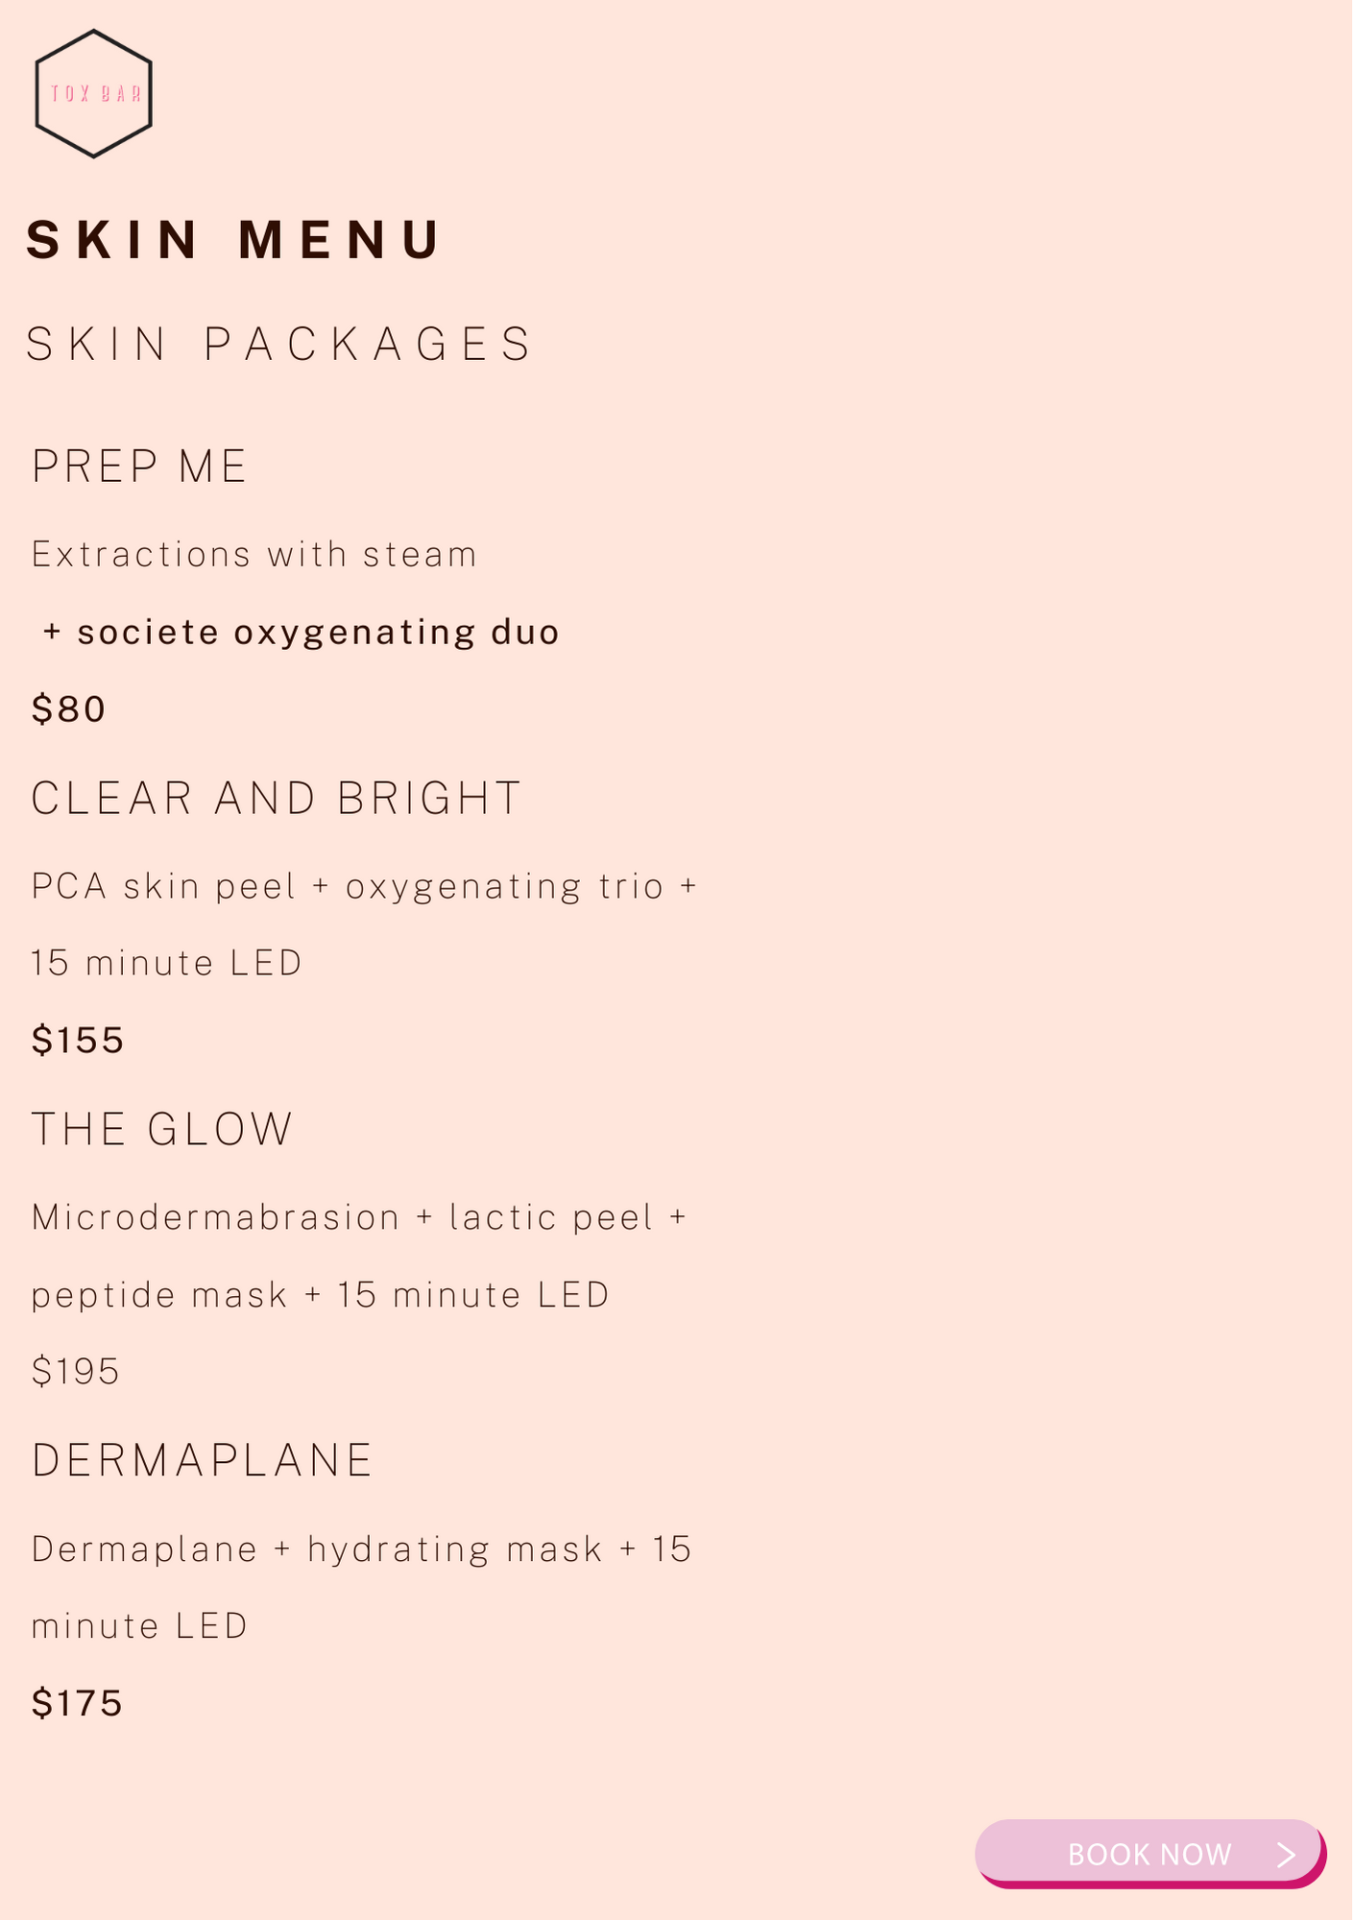Screen dimensions: 1353x1920
Task: Click the SKIN MENU heading
Action: click(x=233, y=240)
